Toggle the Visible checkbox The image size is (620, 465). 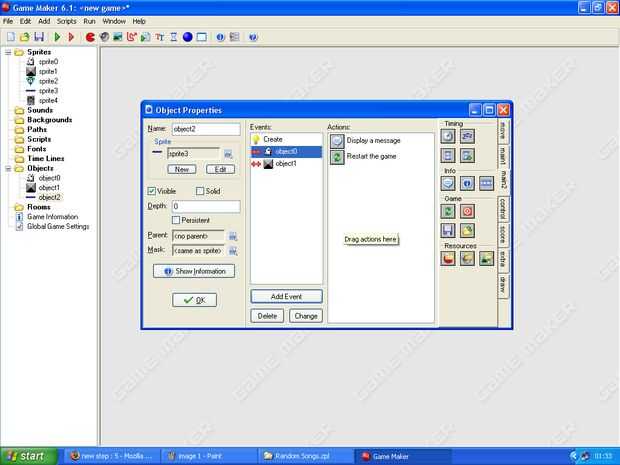151,191
